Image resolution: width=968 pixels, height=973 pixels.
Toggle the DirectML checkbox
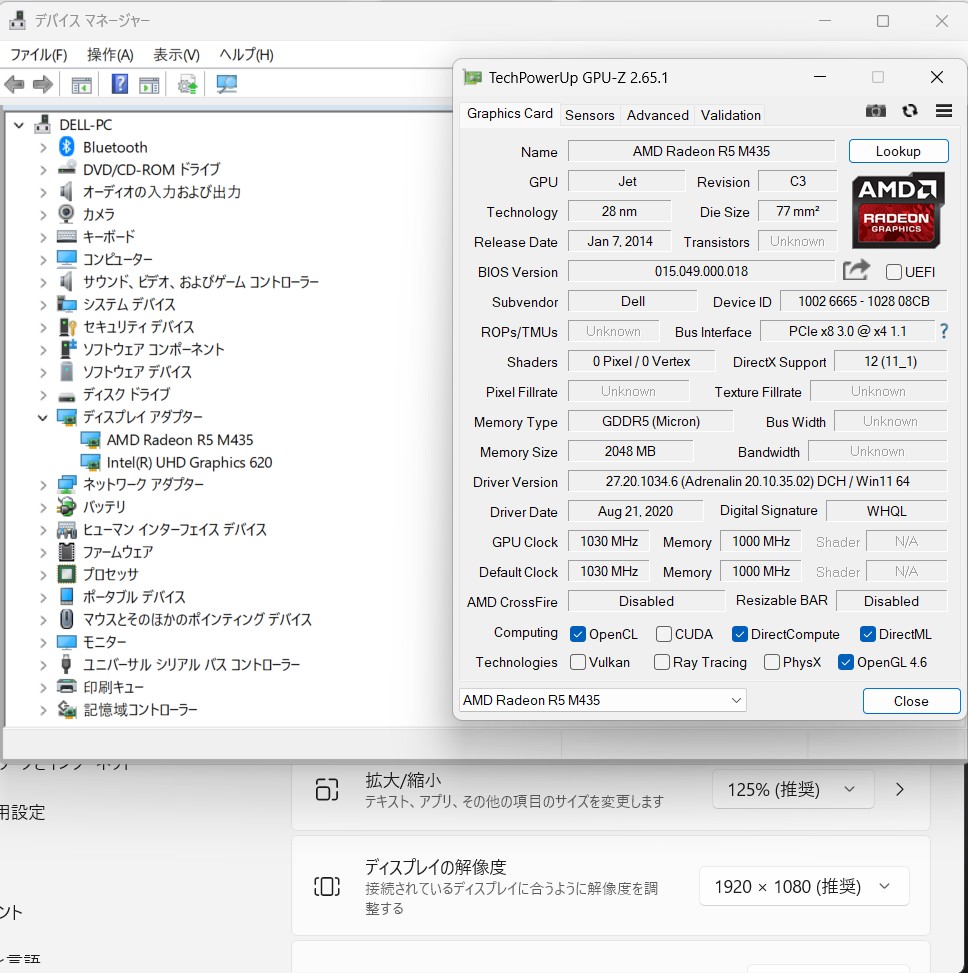coord(867,634)
